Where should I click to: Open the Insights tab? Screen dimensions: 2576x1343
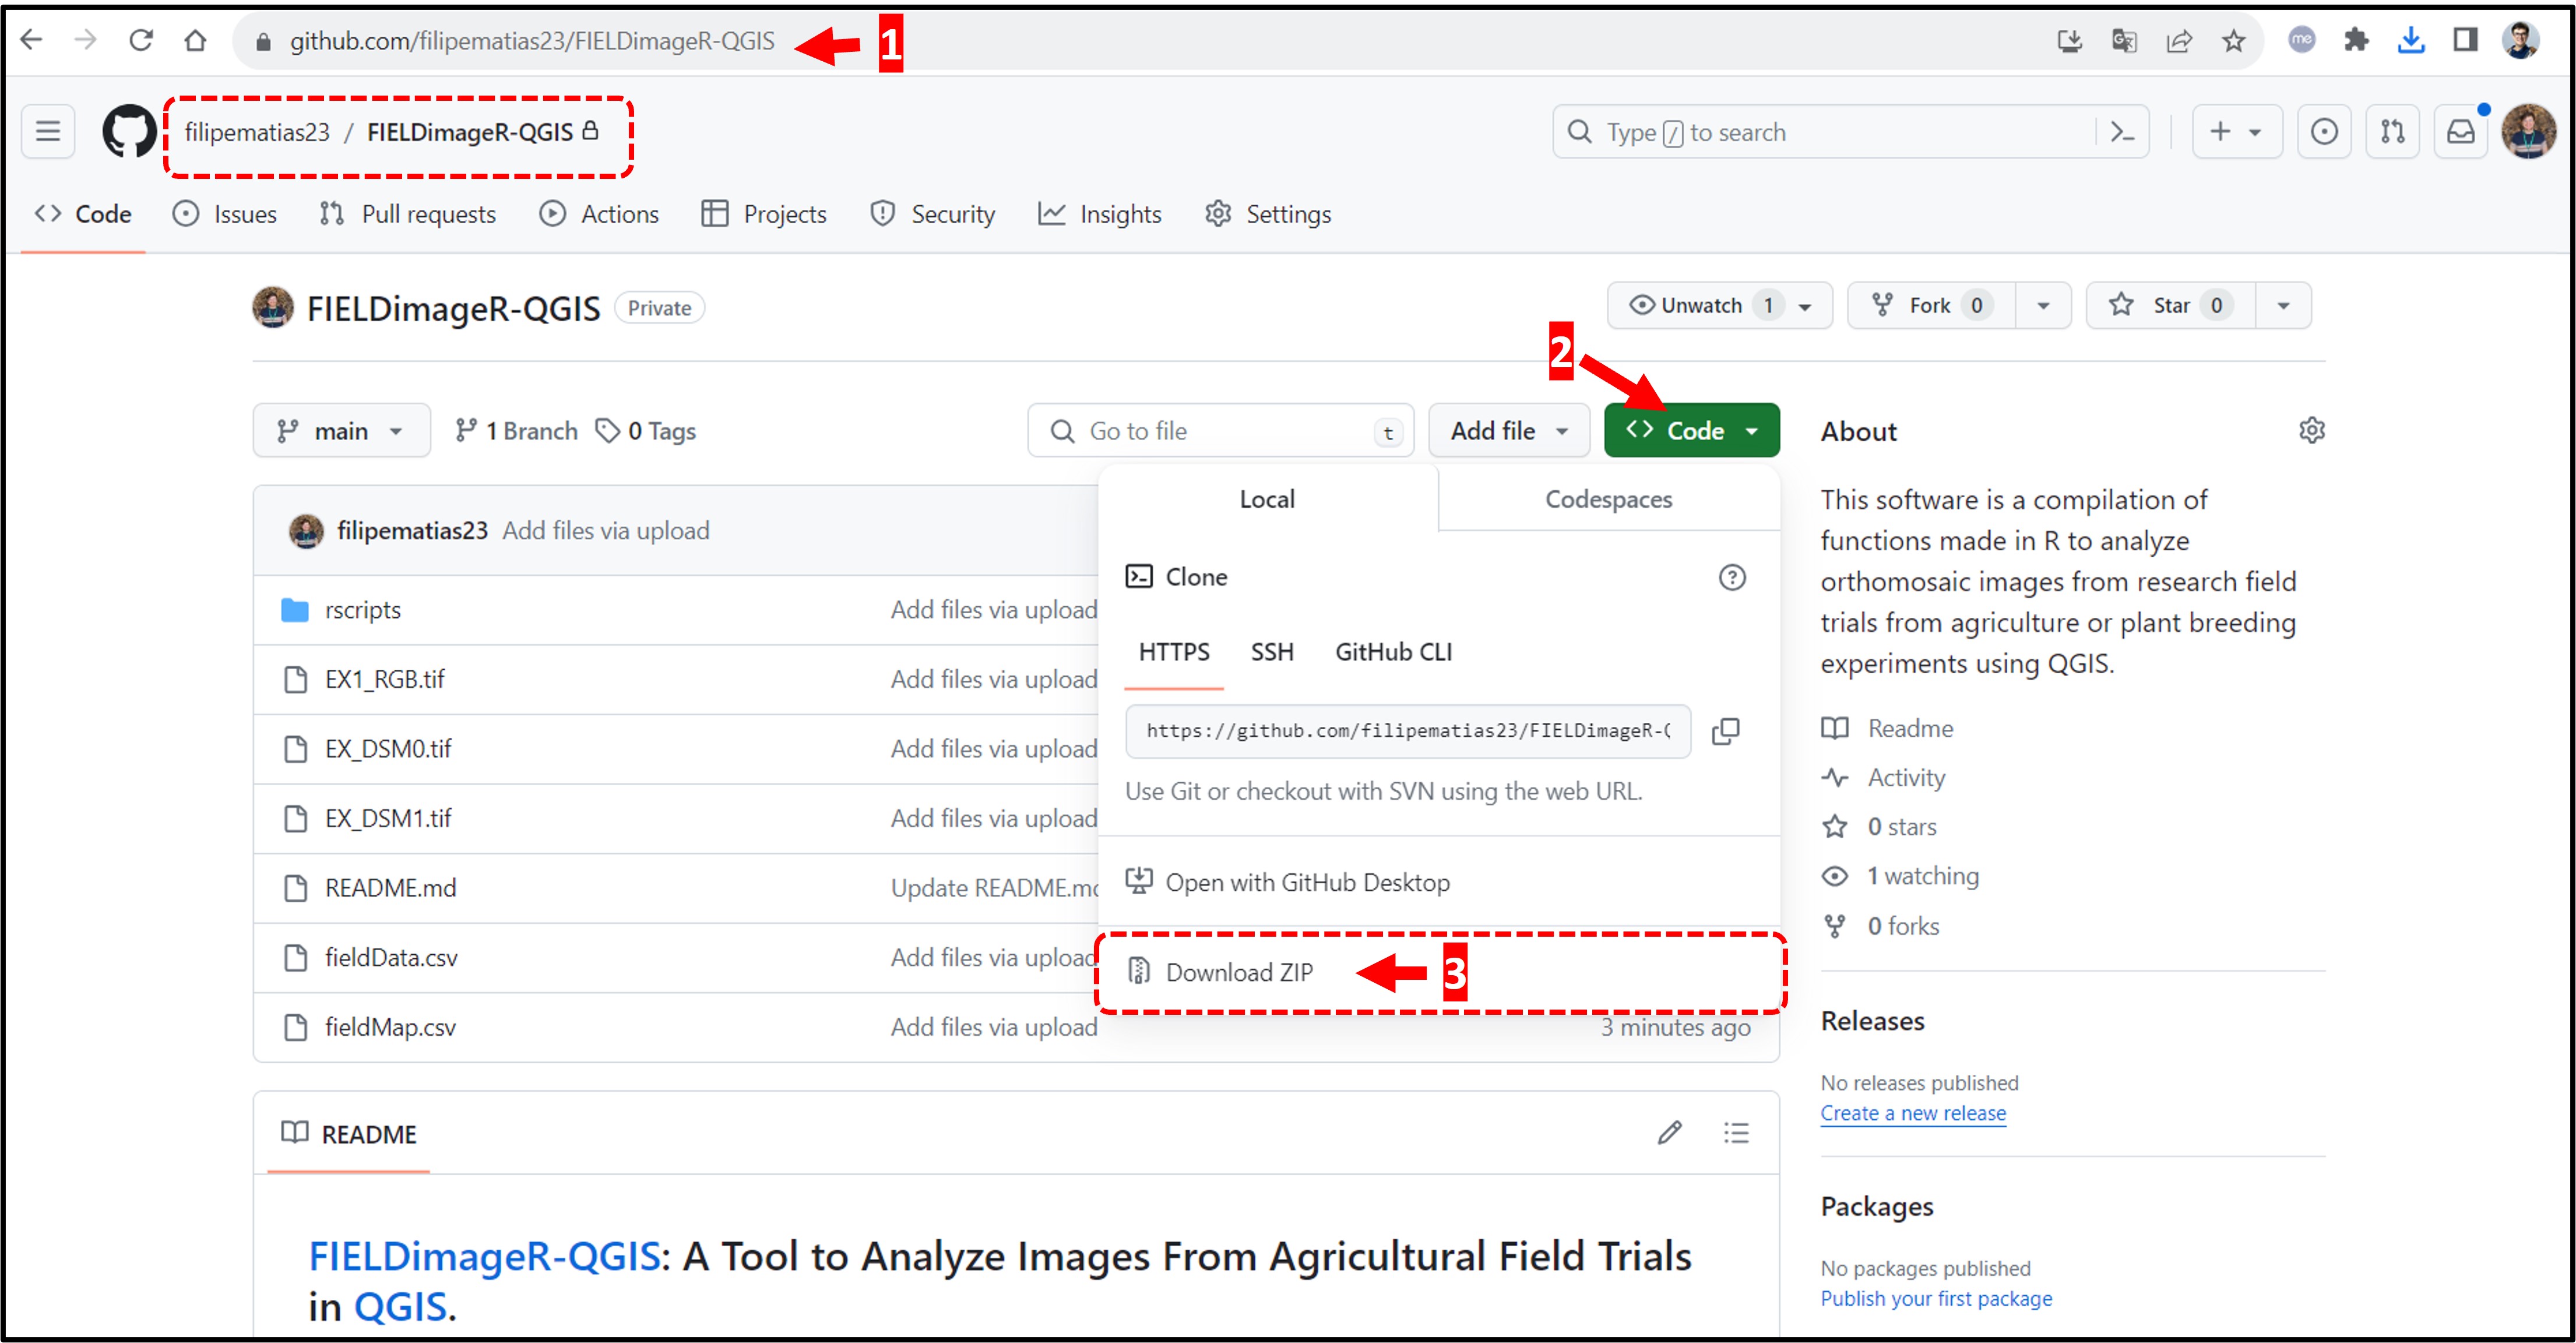[x=1099, y=214]
